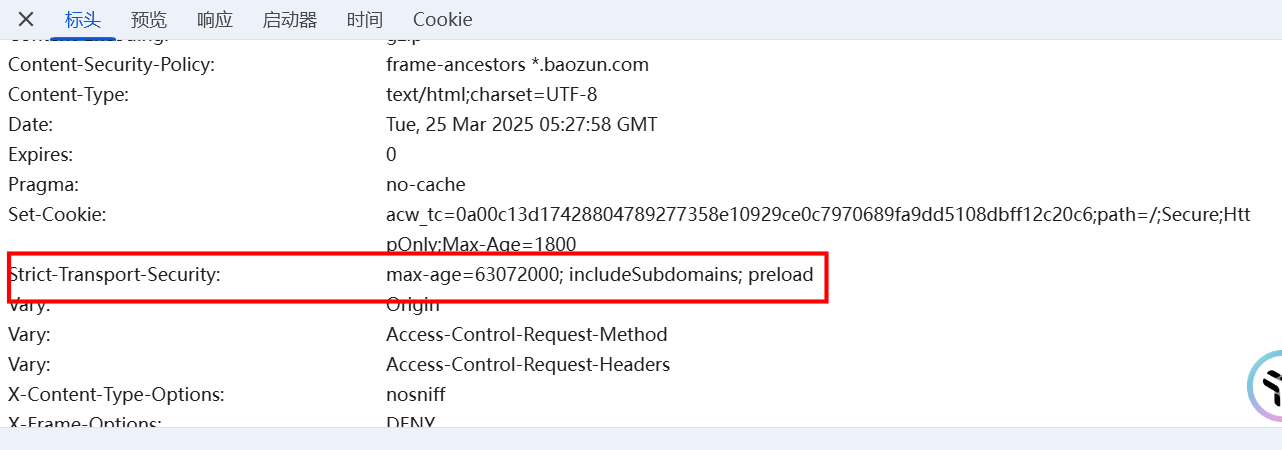Open the 时间 tab
1282x450 pixels.
tap(365, 19)
